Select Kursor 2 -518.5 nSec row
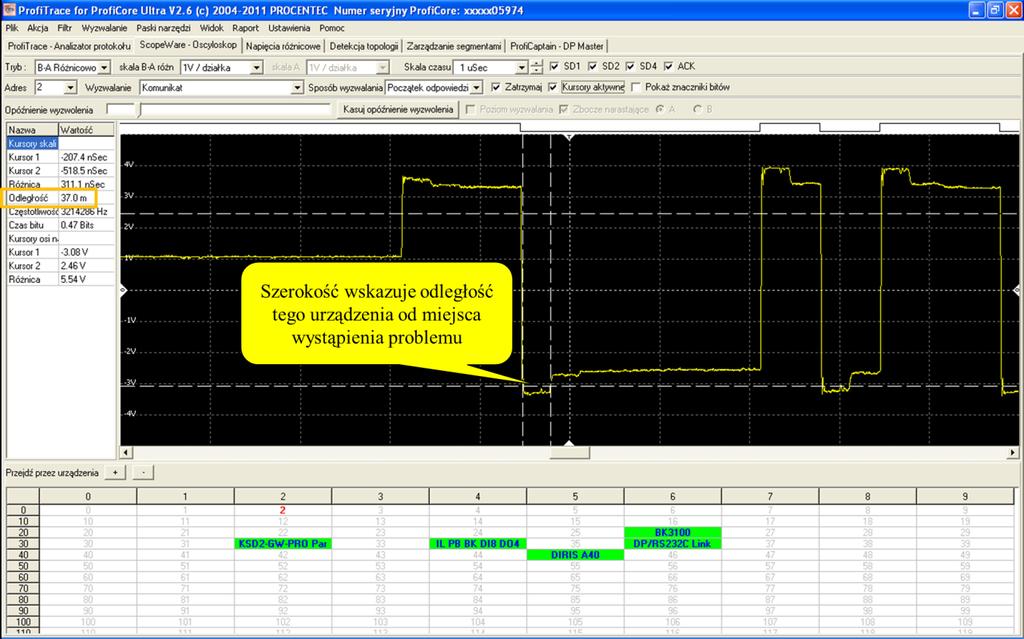 tap(61, 171)
